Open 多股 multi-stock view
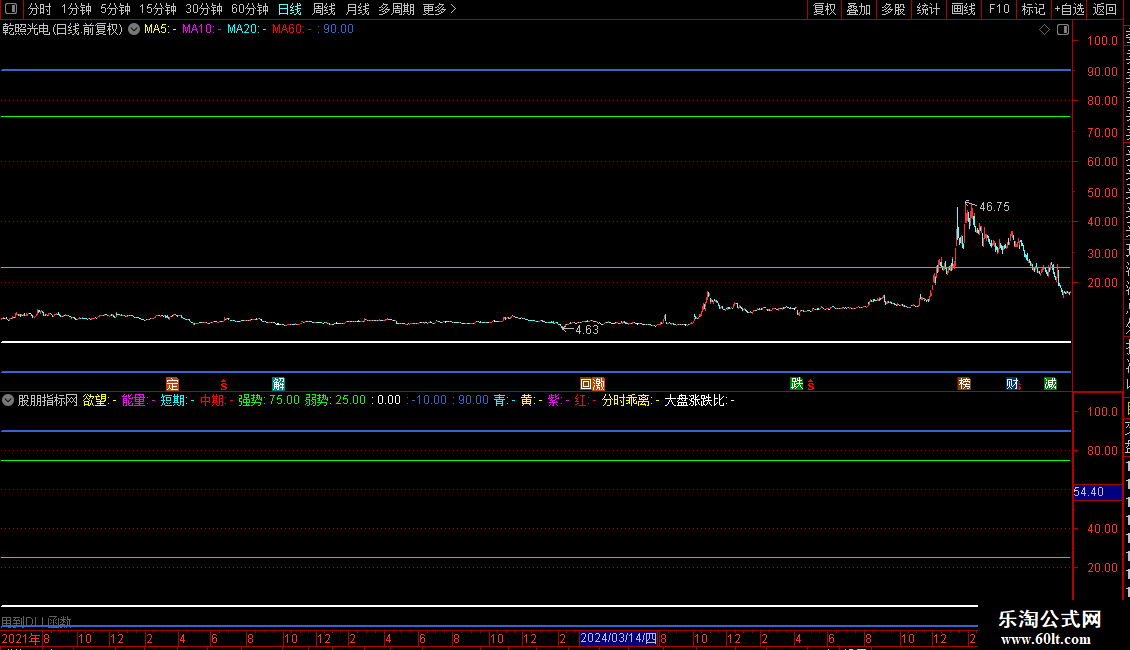1130x650 pixels. point(893,9)
